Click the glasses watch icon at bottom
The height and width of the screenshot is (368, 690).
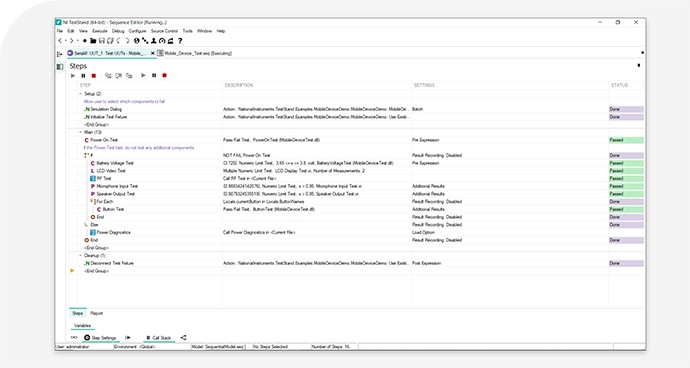[x=74, y=338]
